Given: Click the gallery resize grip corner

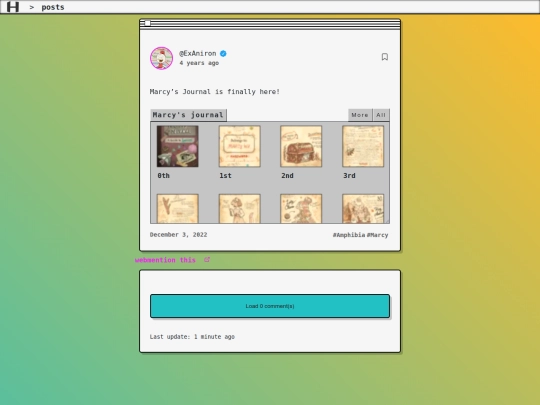Looking at the screenshot, I should (387, 221).
